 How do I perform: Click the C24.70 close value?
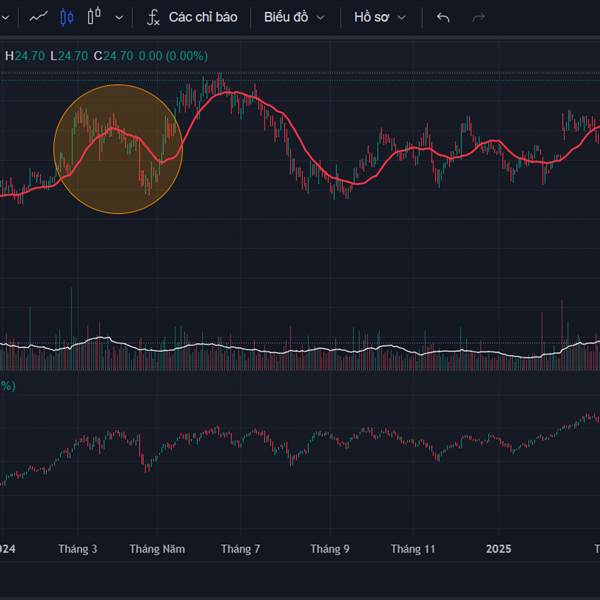[x=114, y=56]
